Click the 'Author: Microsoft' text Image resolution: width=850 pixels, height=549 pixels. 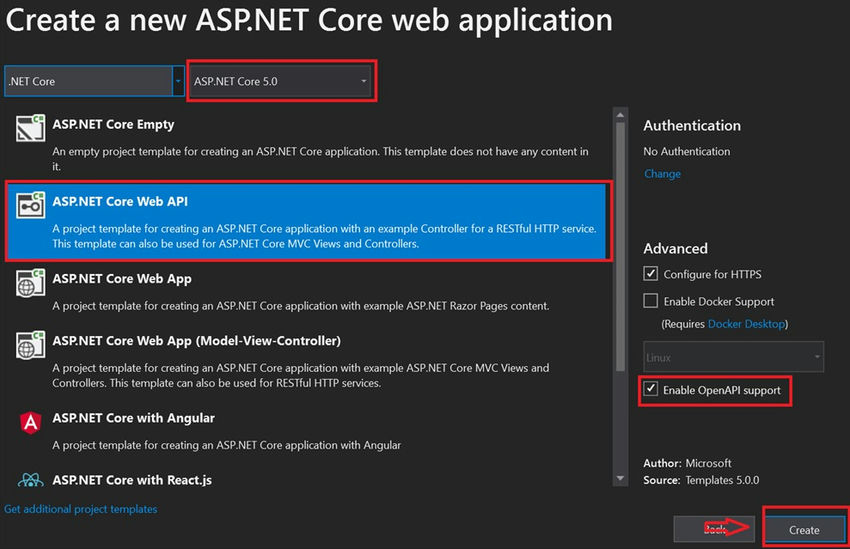point(687,463)
